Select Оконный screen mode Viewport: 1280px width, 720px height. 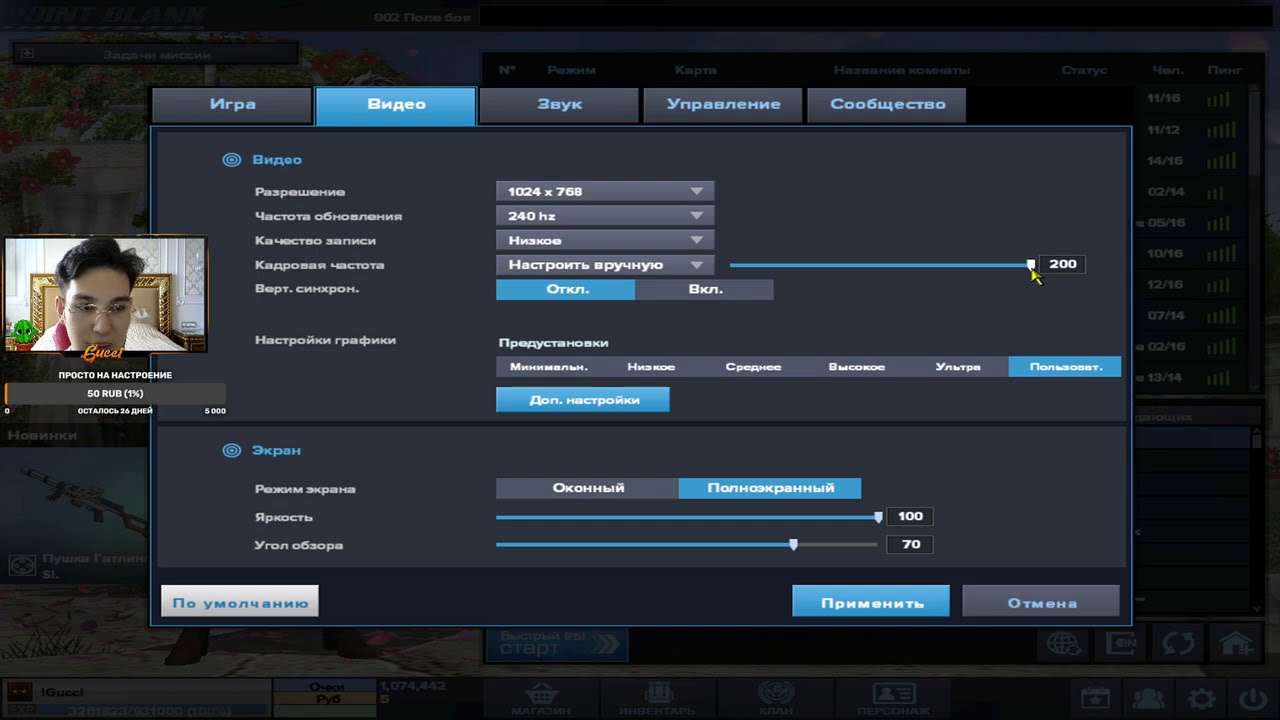coord(588,488)
